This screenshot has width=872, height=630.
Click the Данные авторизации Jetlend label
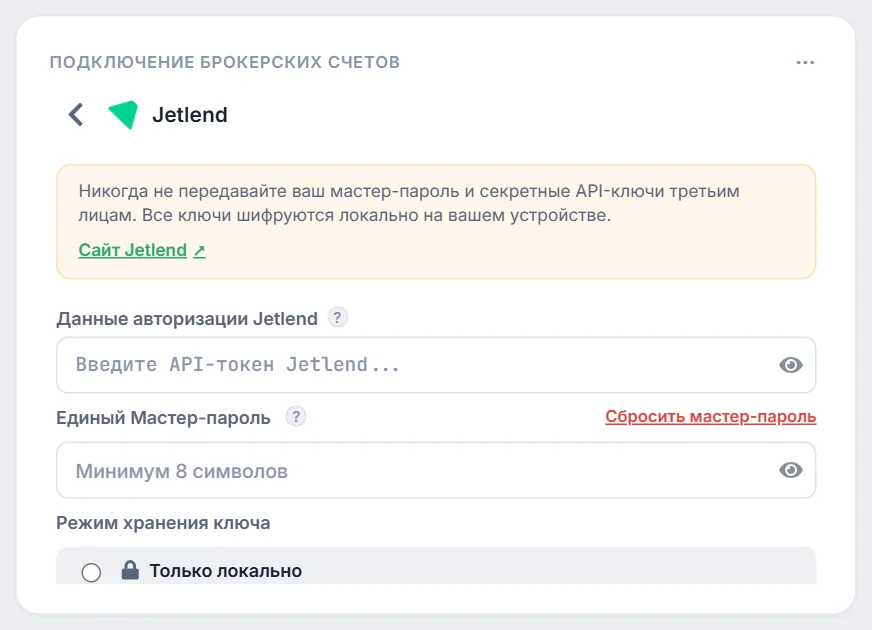[187, 319]
